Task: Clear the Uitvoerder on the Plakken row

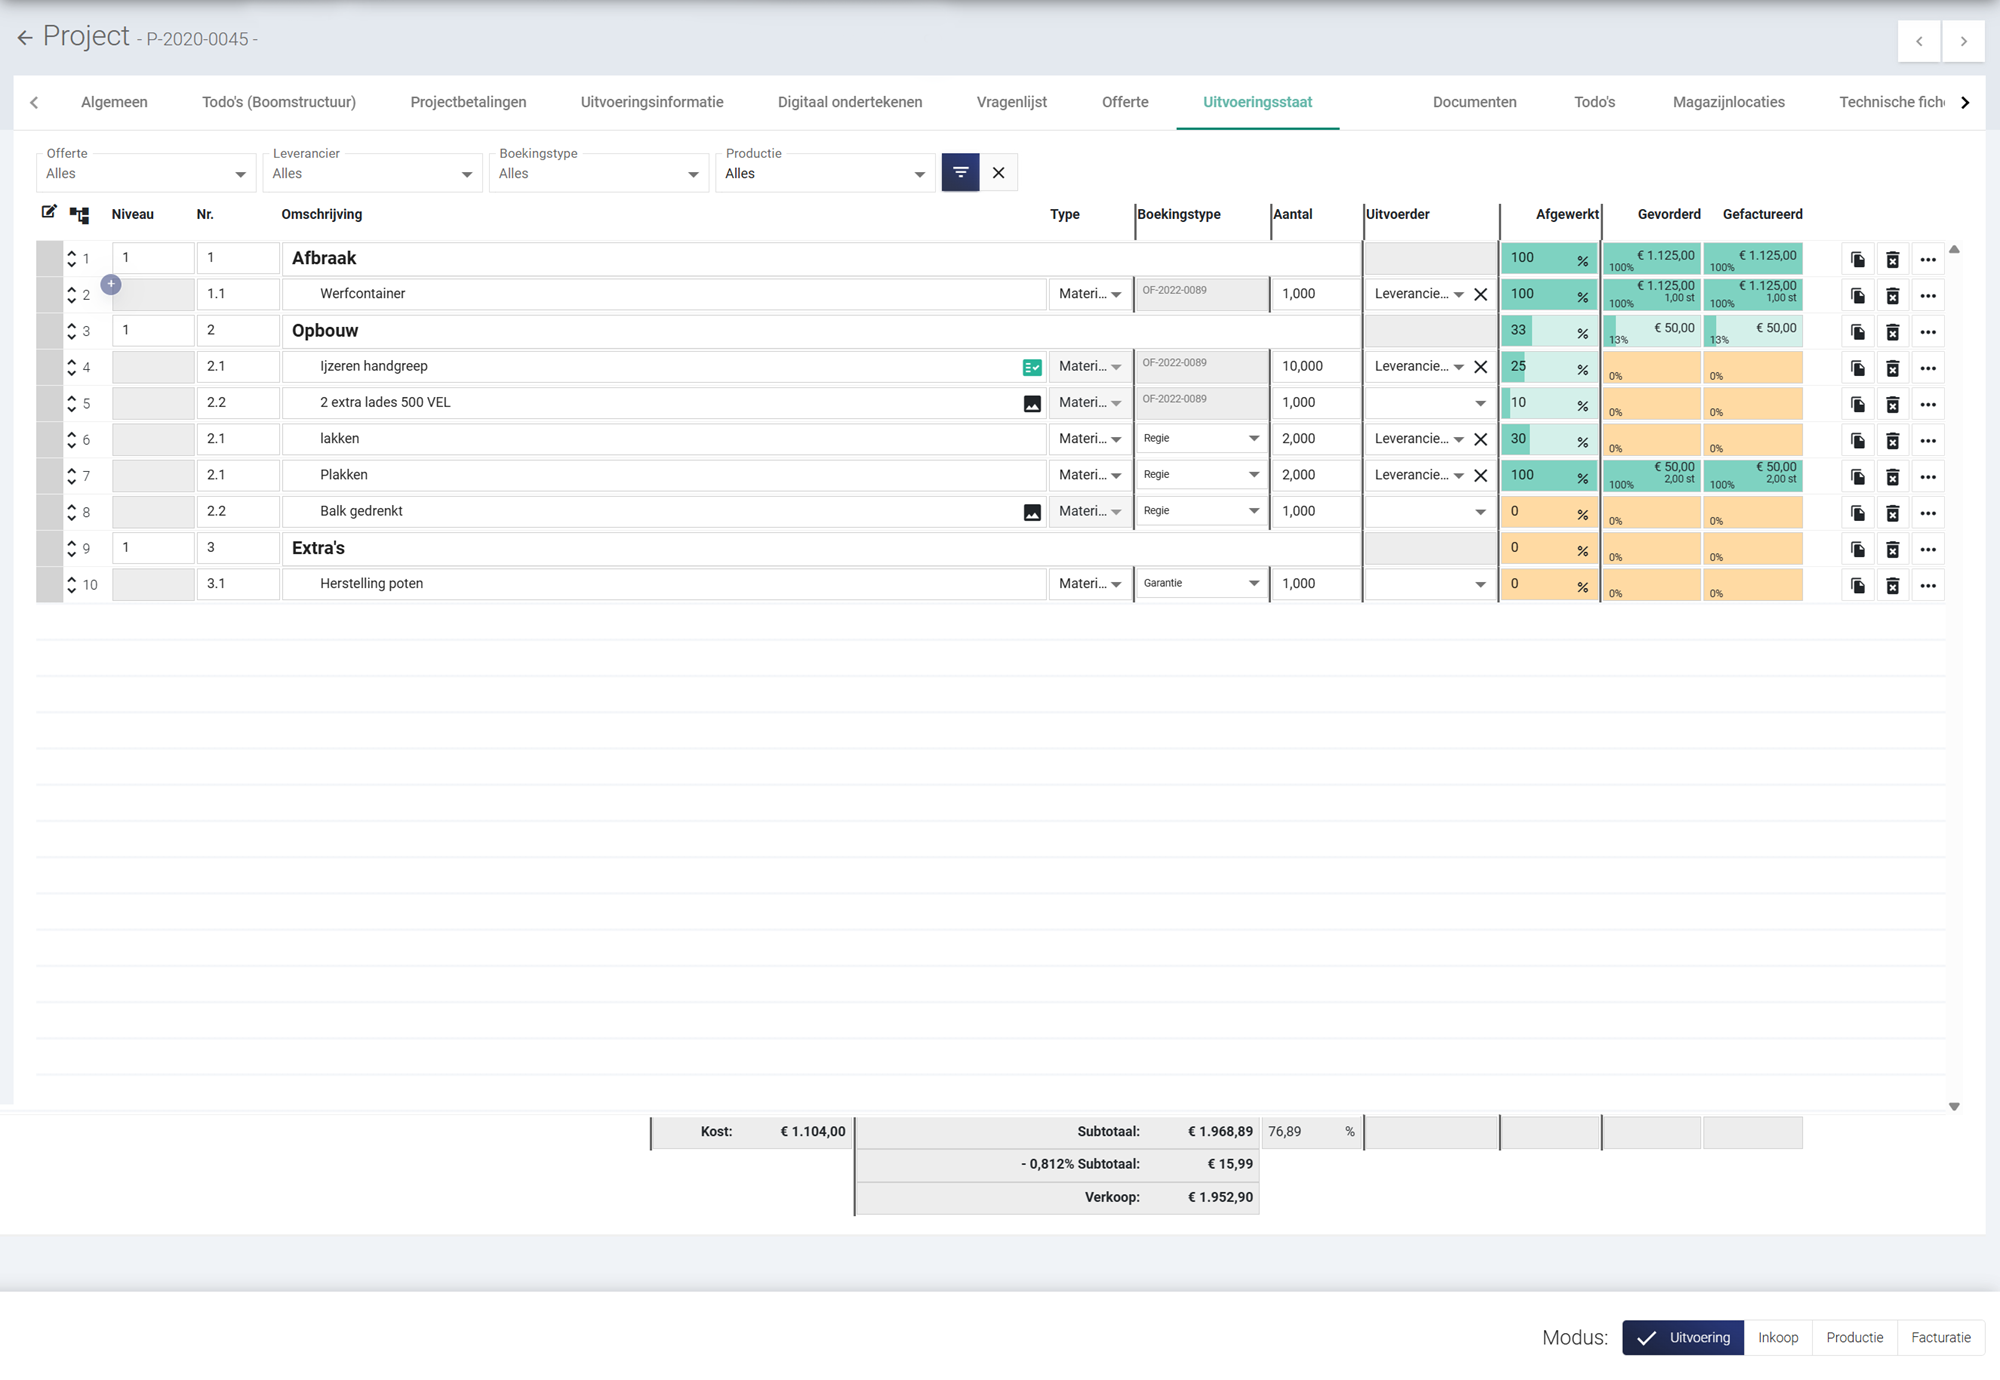Action: (1481, 475)
